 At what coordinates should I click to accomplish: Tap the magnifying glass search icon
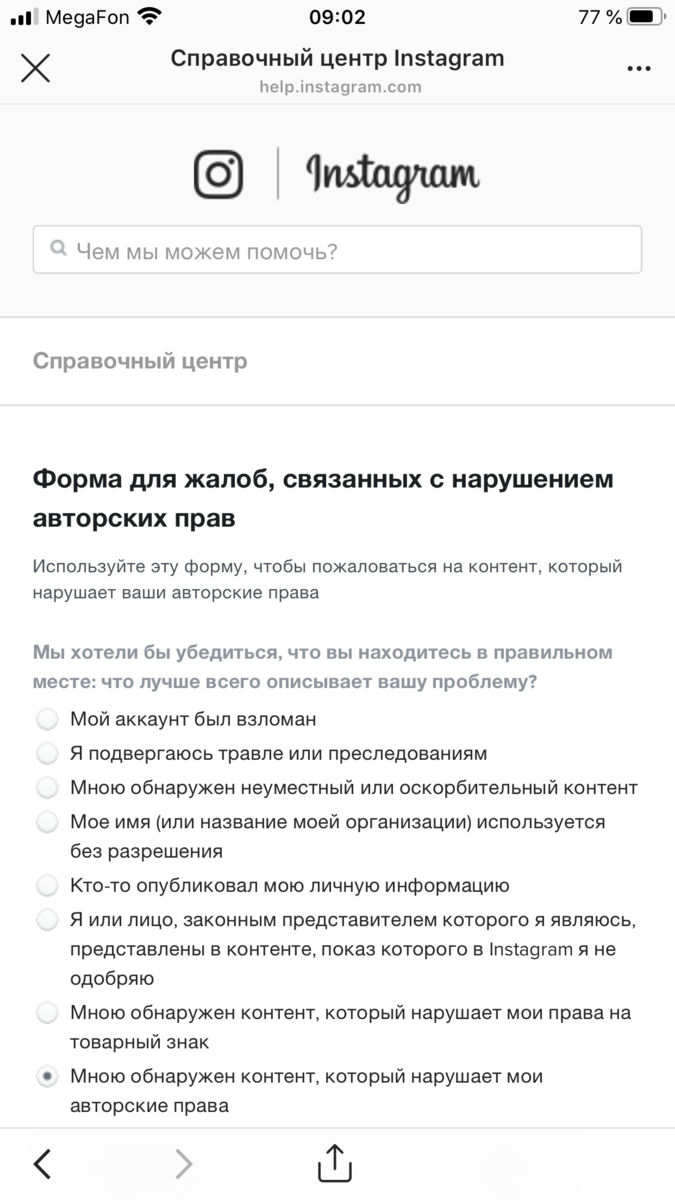[x=58, y=249]
